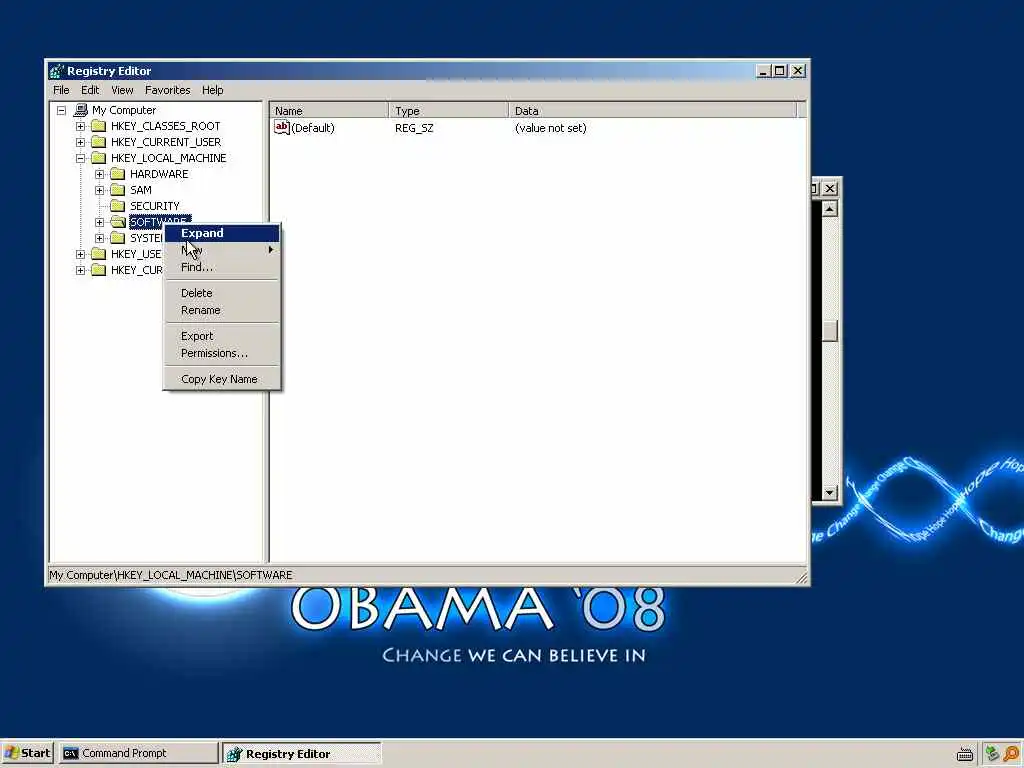Click the Registry Editor title bar icon
Screen dimensions: 1024x768
[57, 71]
